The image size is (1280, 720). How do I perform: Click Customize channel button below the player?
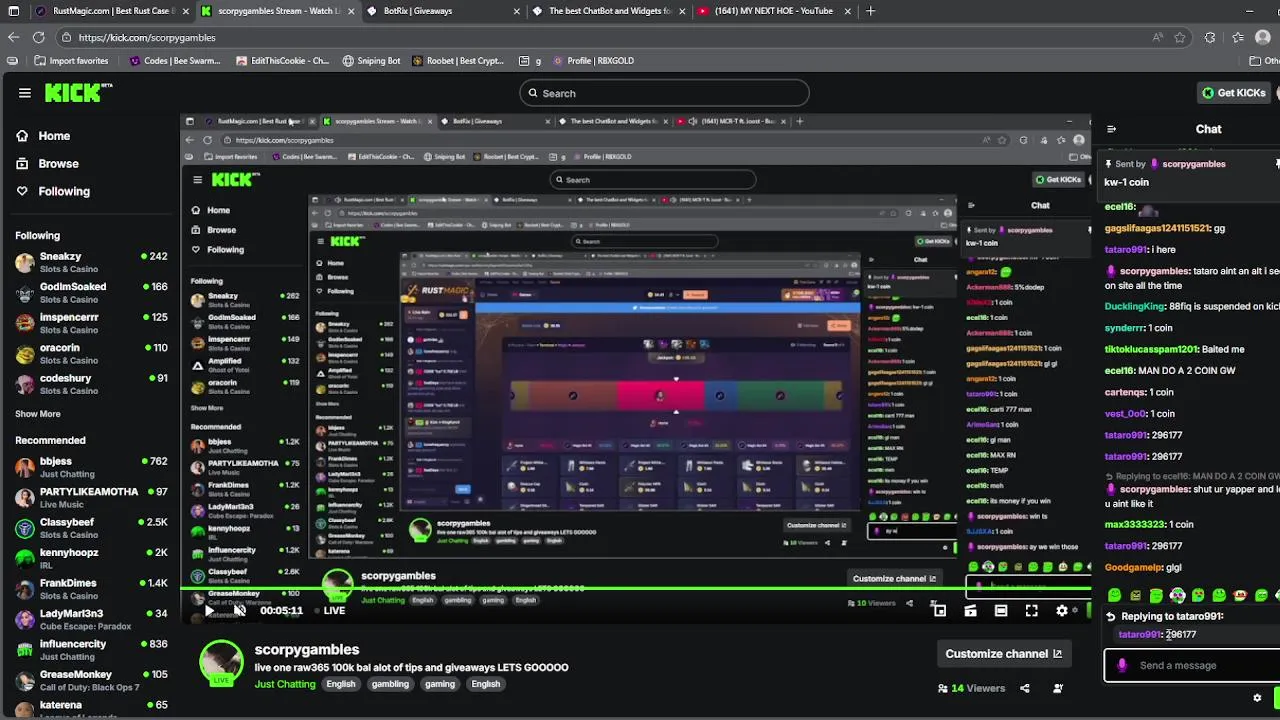click(x=1004, y=654)
